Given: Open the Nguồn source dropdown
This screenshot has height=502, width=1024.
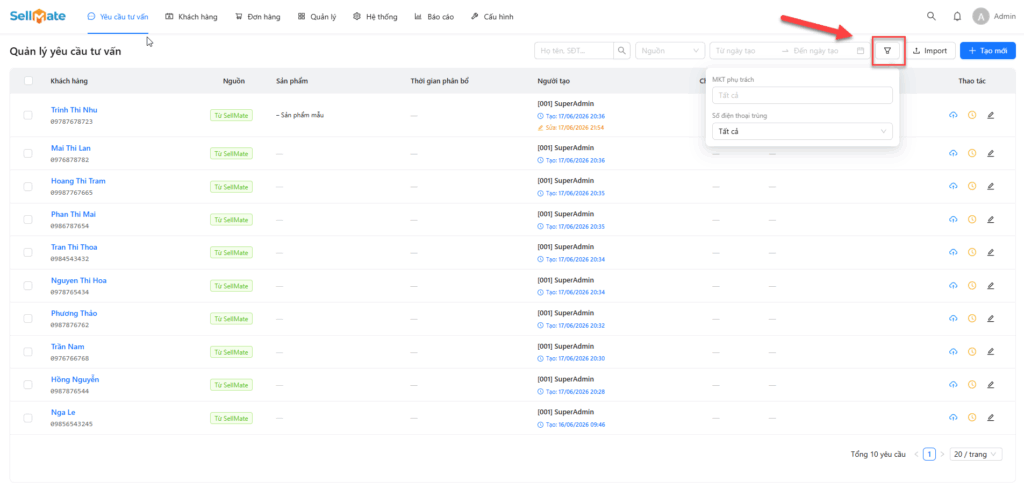Looking at the screenshot, I should pyautogui.click(x=670, y=50).
